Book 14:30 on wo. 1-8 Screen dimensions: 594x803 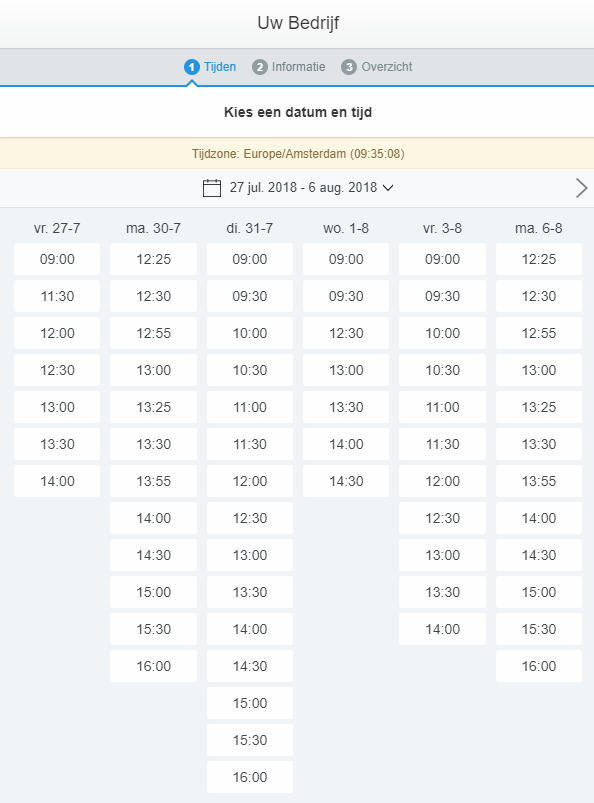(x=346, y=481)
